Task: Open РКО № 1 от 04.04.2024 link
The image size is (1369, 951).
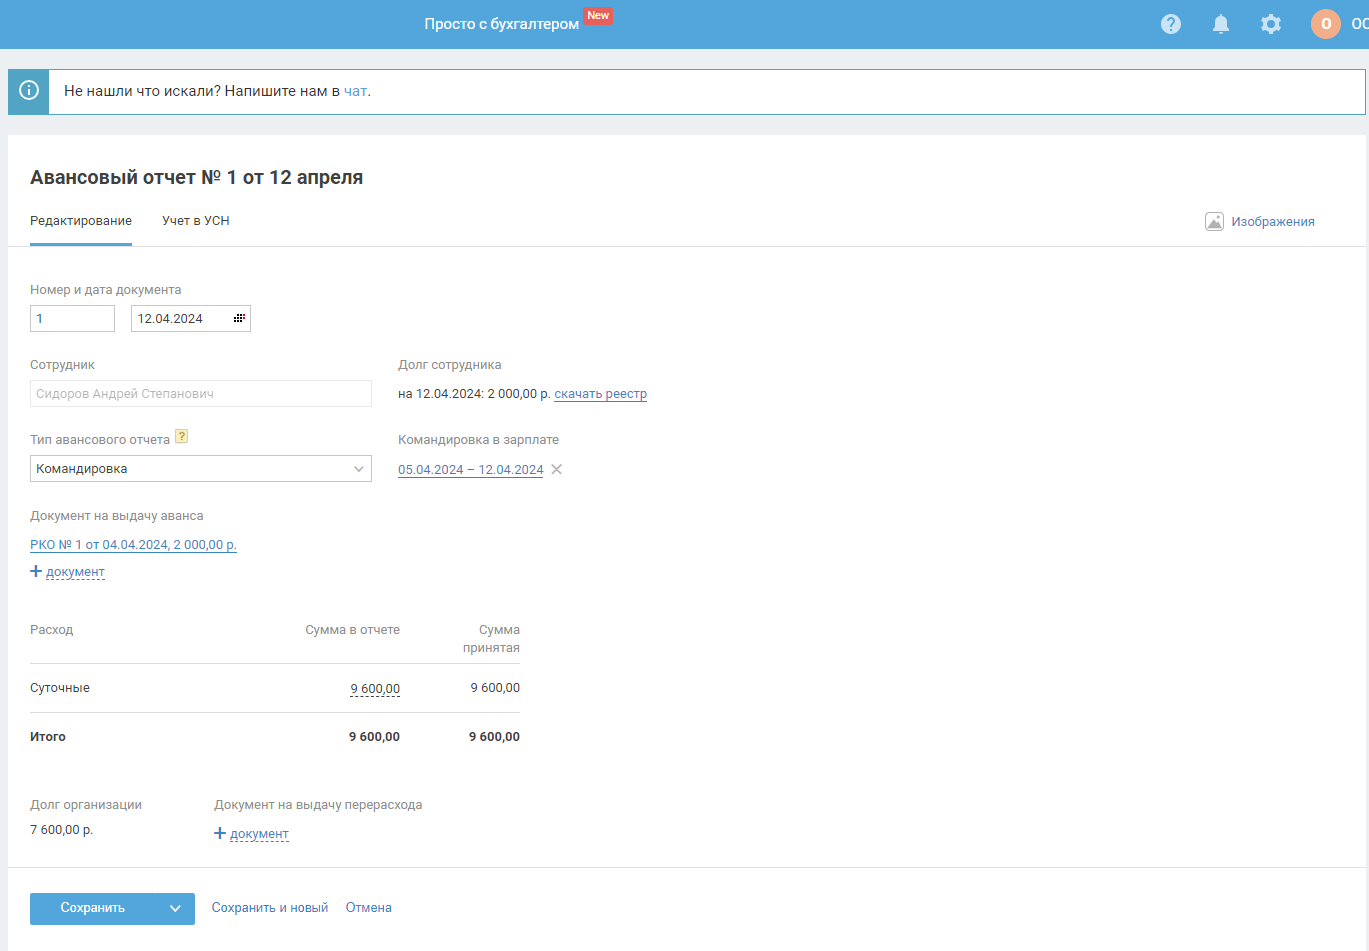Action: [x=133, y=545]
